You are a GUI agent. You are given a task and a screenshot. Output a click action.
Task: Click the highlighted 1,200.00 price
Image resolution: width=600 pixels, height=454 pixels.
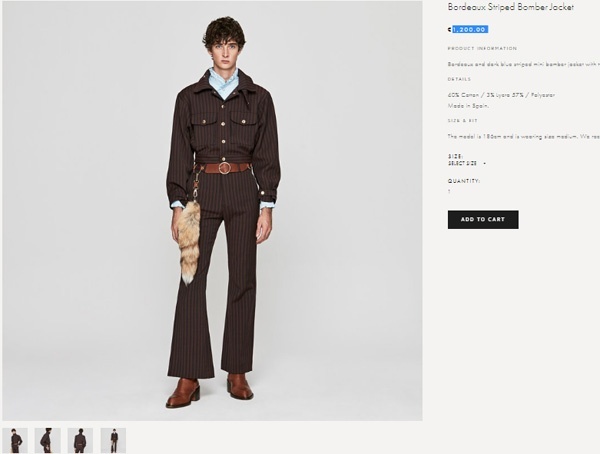click(x=470, y=29)
